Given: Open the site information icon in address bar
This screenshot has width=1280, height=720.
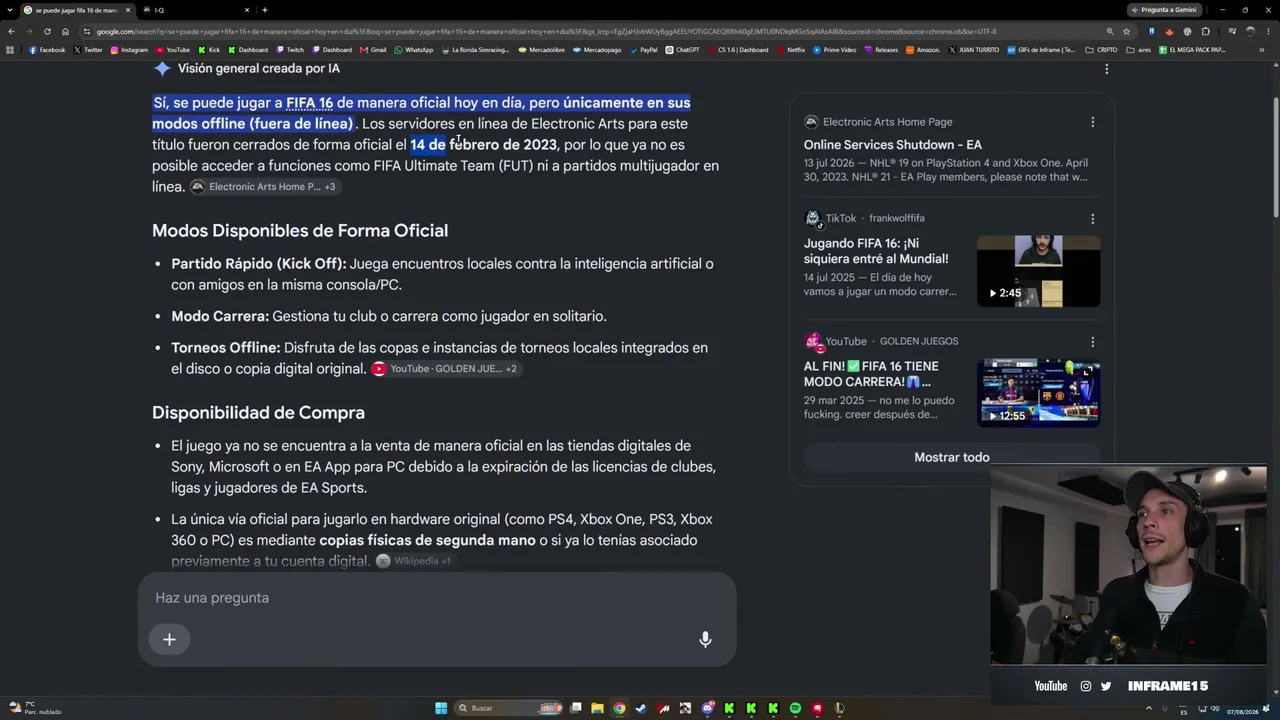Looking at the screenshot, I should click(87, 31).
